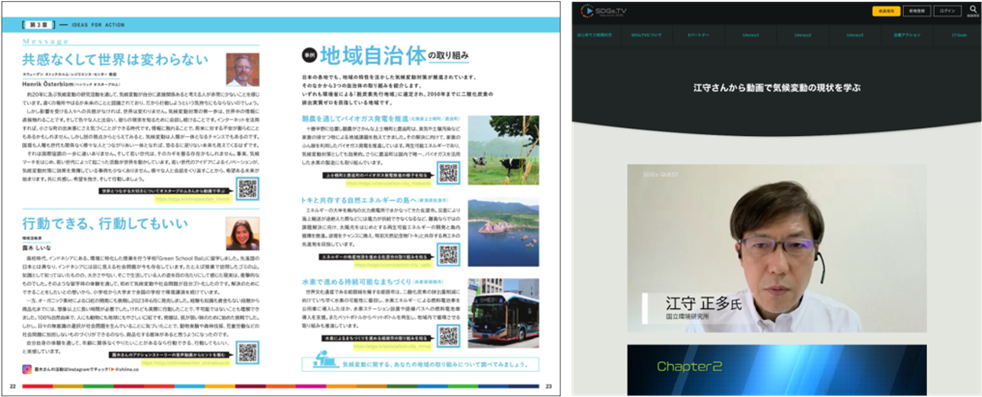This screenshot has width=982, height=397.
Task: Click the QR code beside hydrogen bus photo
Action: click(x=449, y=336)
